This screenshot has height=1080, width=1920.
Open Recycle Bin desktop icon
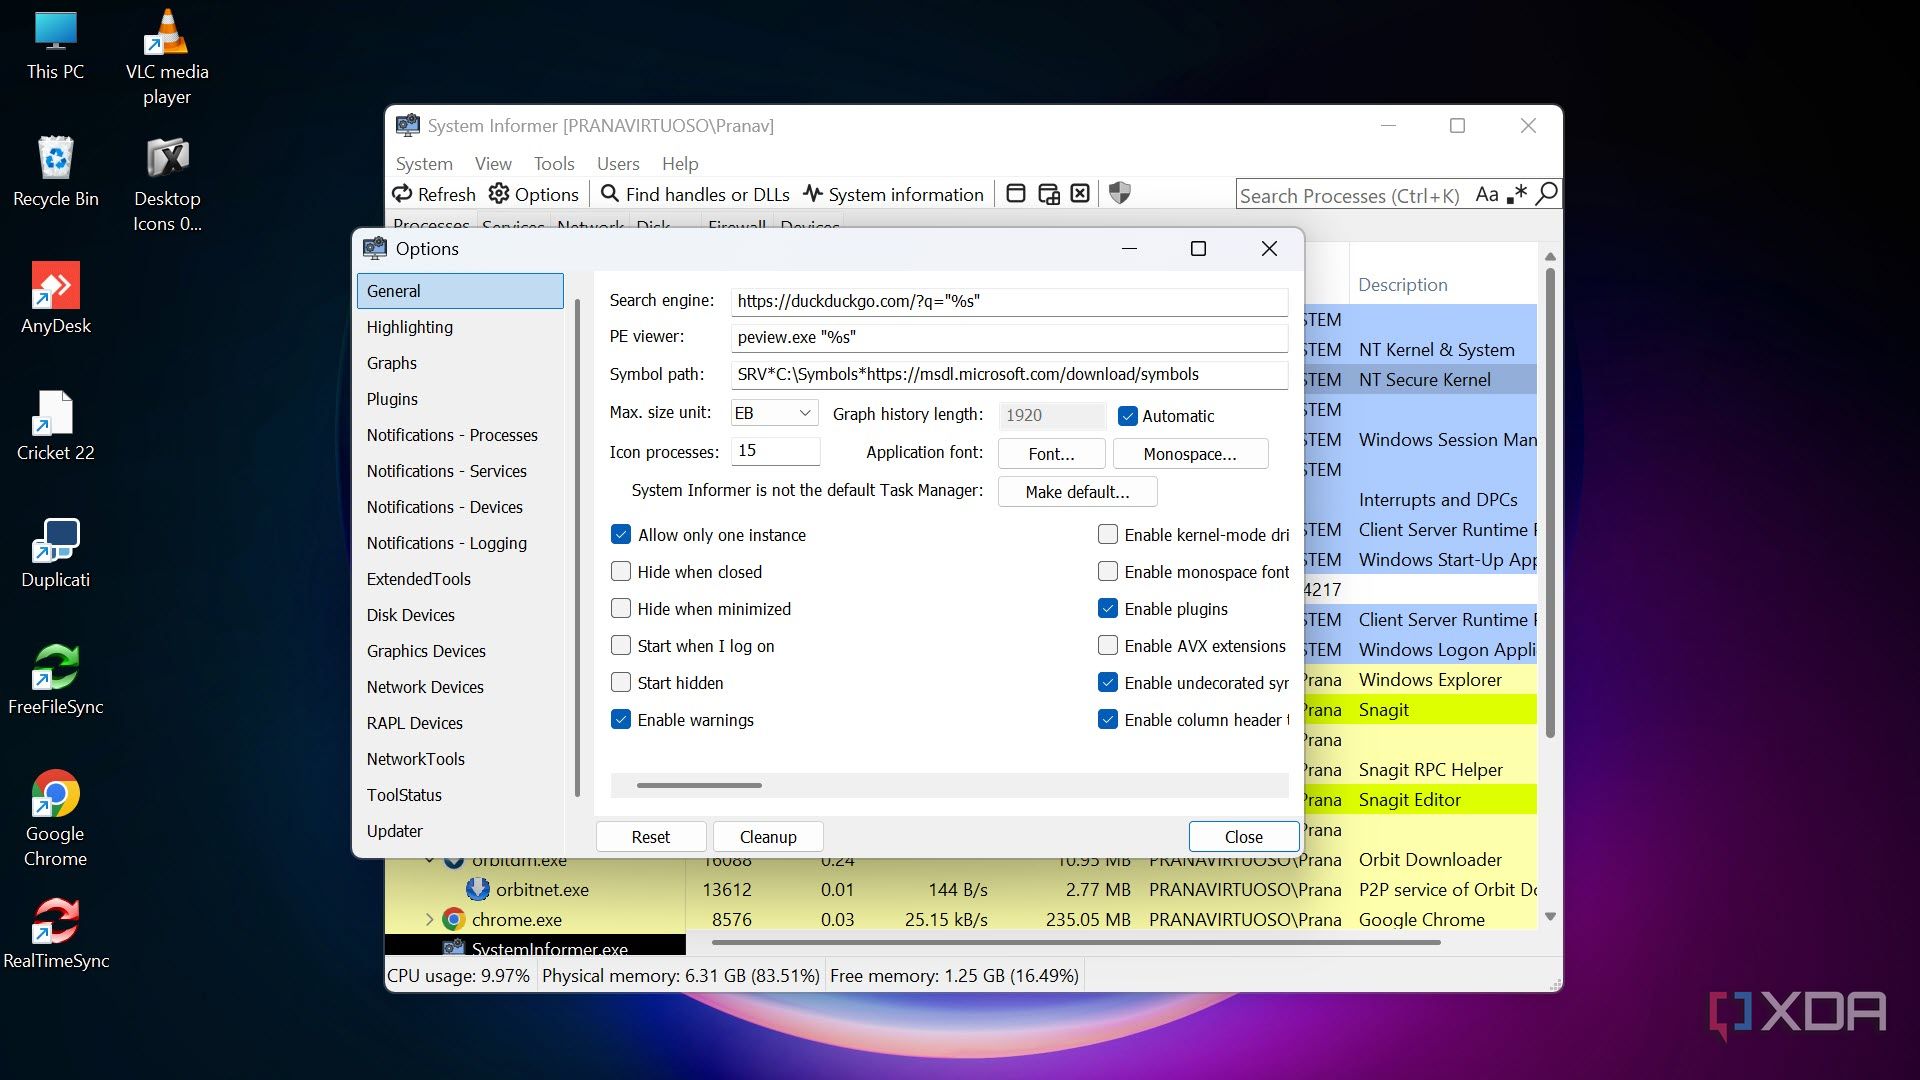click(x=56, y=171)
